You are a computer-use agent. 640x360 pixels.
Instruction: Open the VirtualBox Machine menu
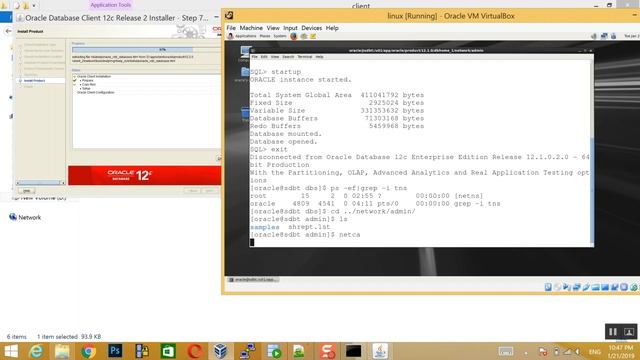coord(251,28)
